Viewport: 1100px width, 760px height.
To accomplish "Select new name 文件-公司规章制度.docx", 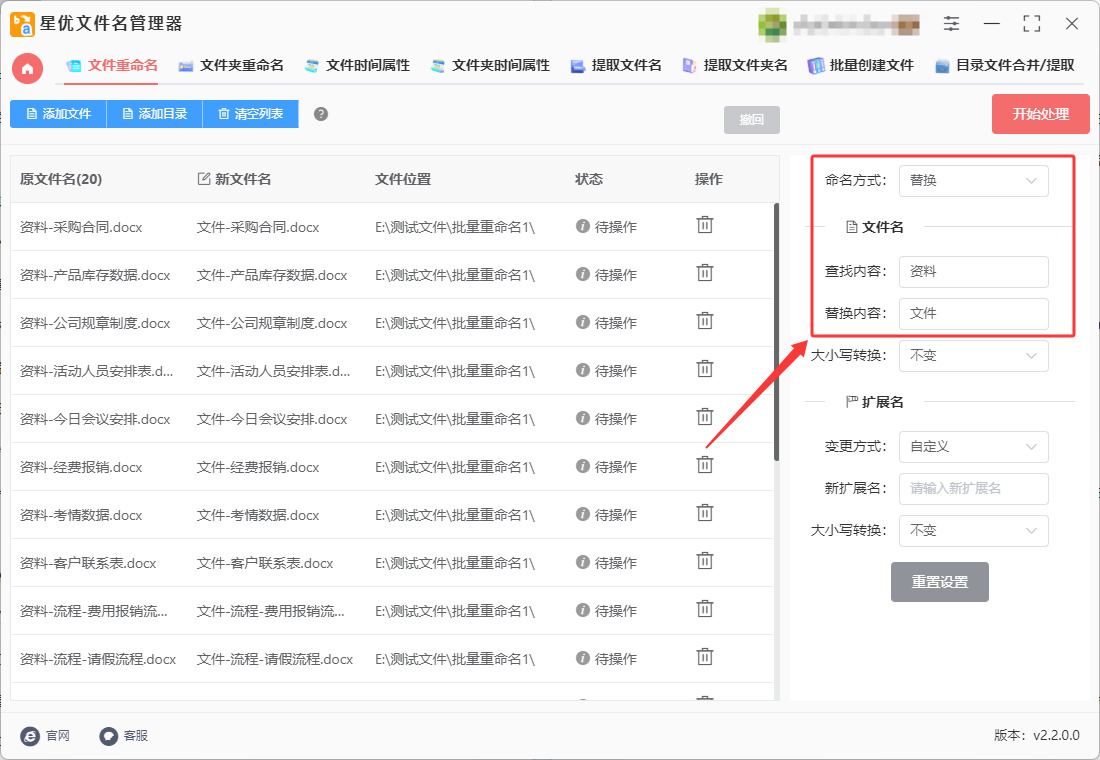I will tap(271, 324).
